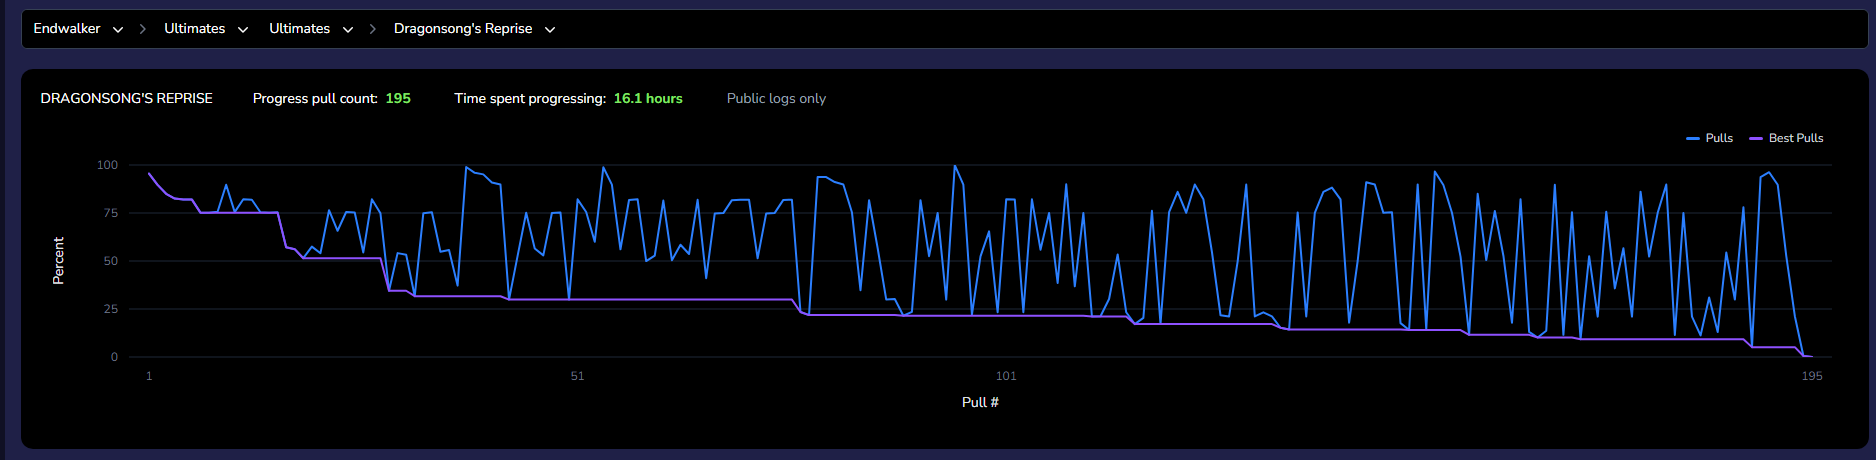Click the 195 progress pull count value

coord(398,98)
